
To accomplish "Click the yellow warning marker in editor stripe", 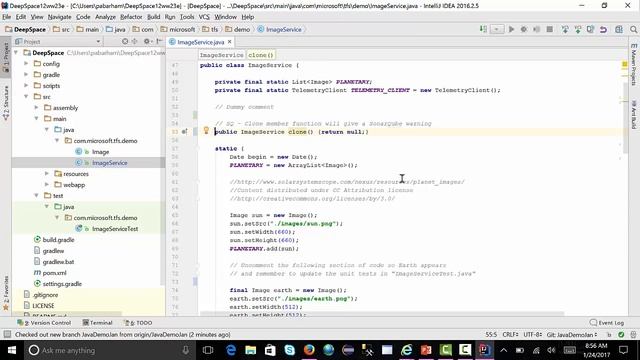I will [624, 64].
